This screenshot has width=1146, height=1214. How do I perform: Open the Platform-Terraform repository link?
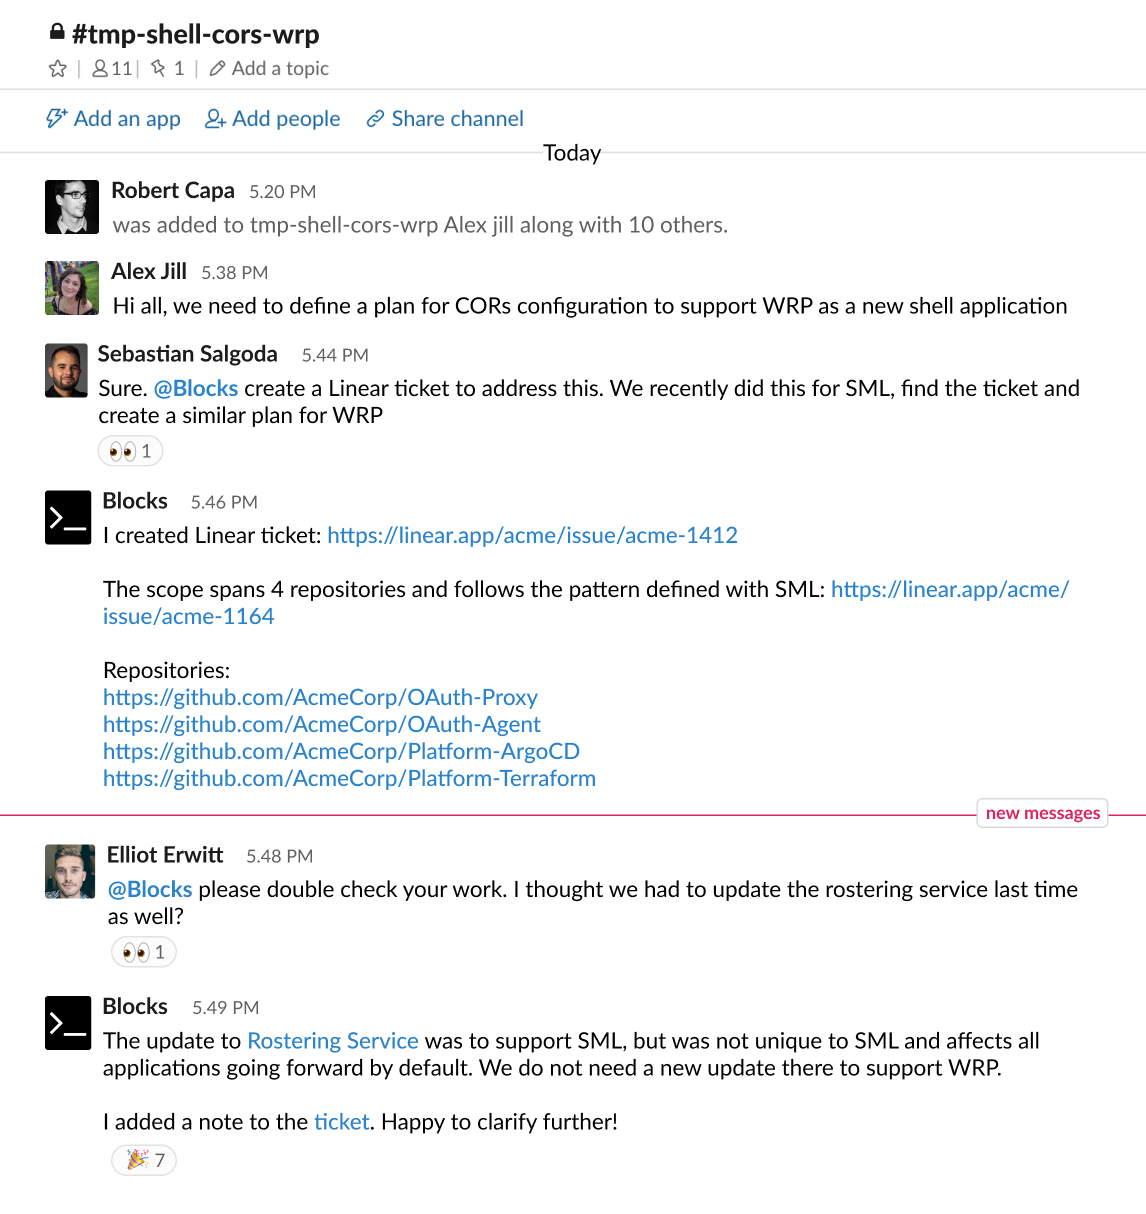pos(349,778)
